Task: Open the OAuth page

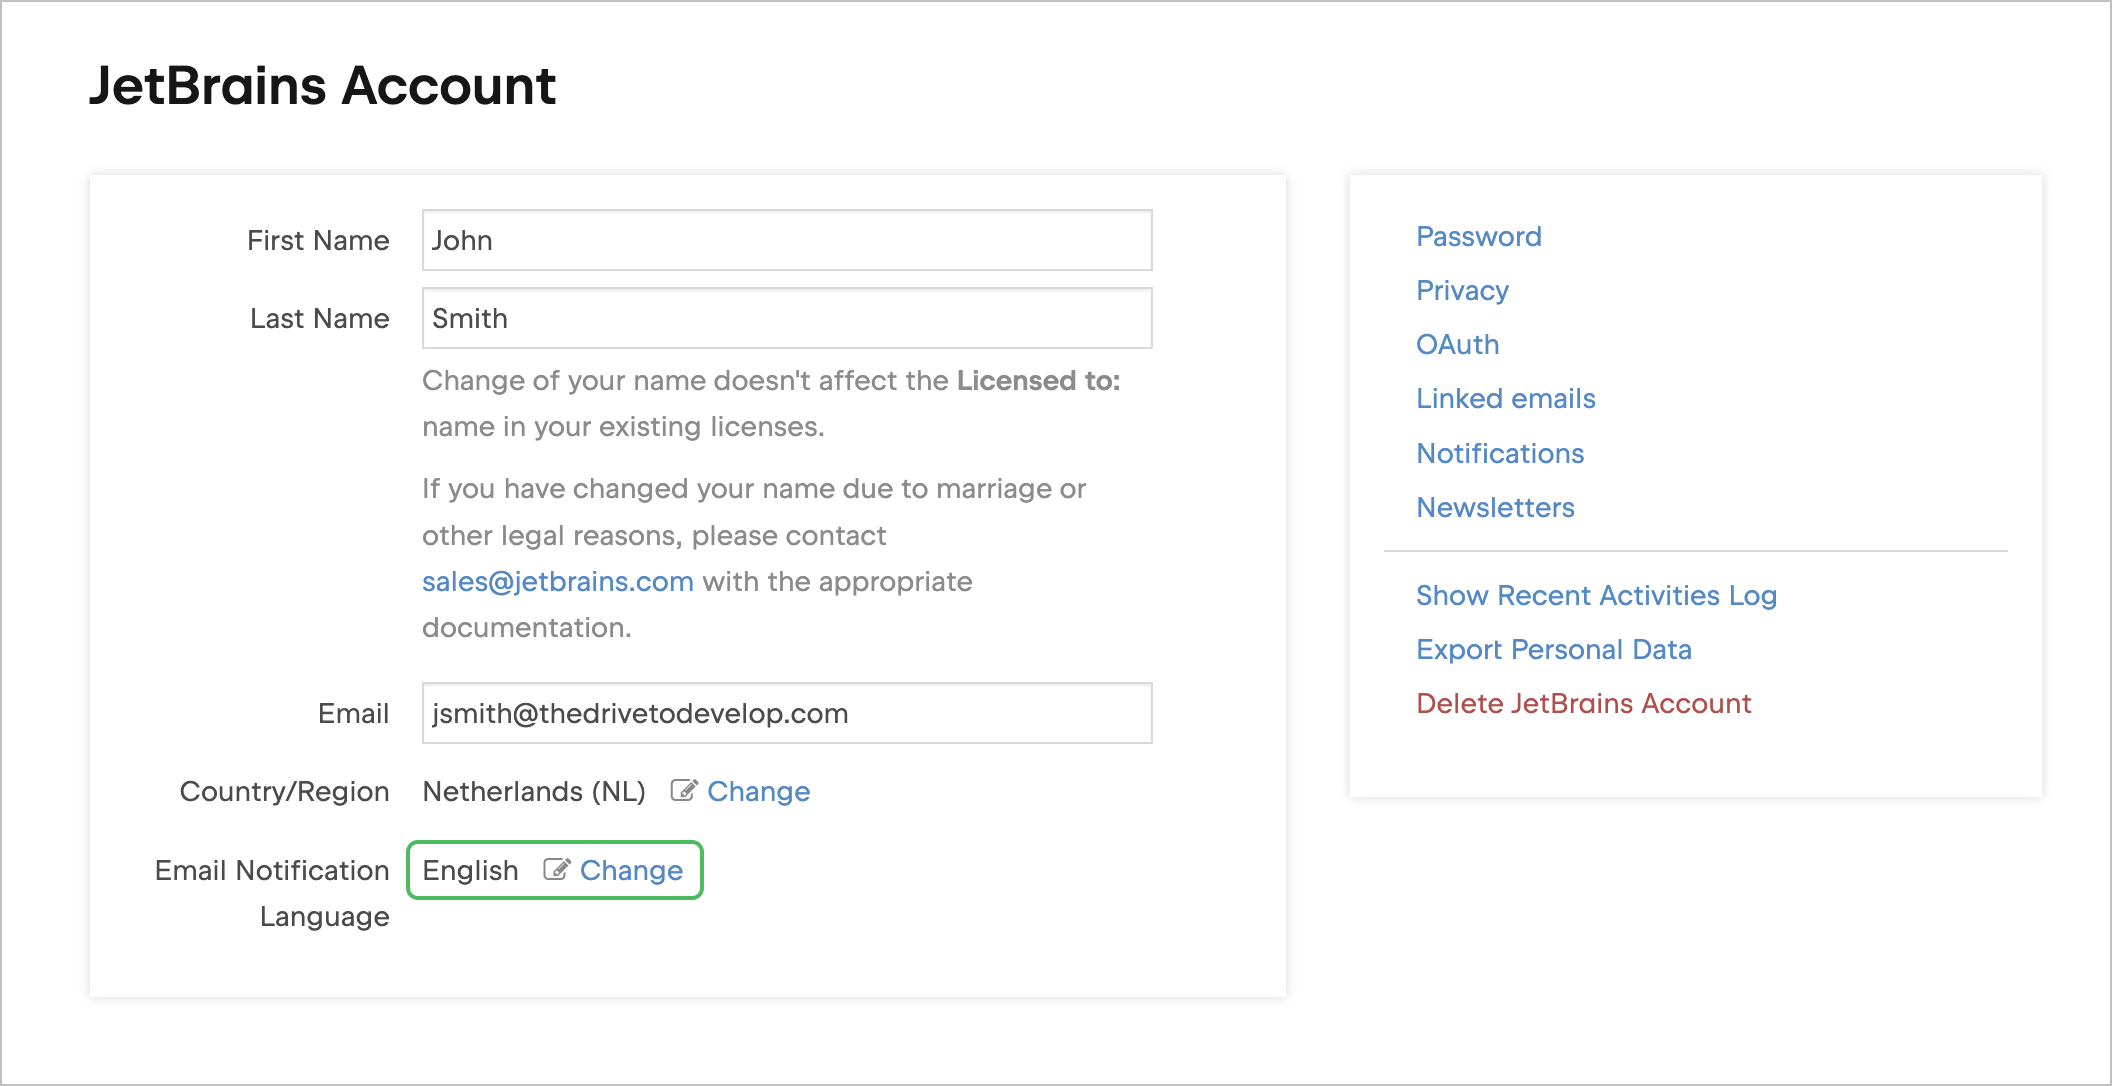Action: [x=1457, y=345]
